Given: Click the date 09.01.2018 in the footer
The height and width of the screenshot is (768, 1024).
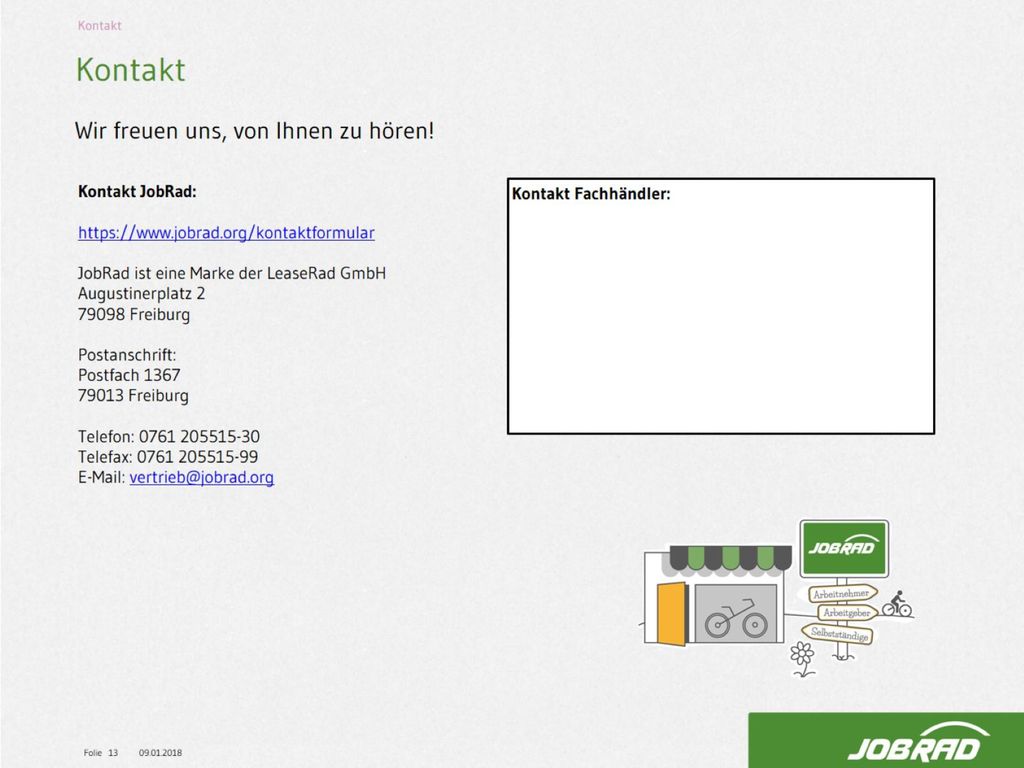Looking at the screenshot, I should [160, 753].
